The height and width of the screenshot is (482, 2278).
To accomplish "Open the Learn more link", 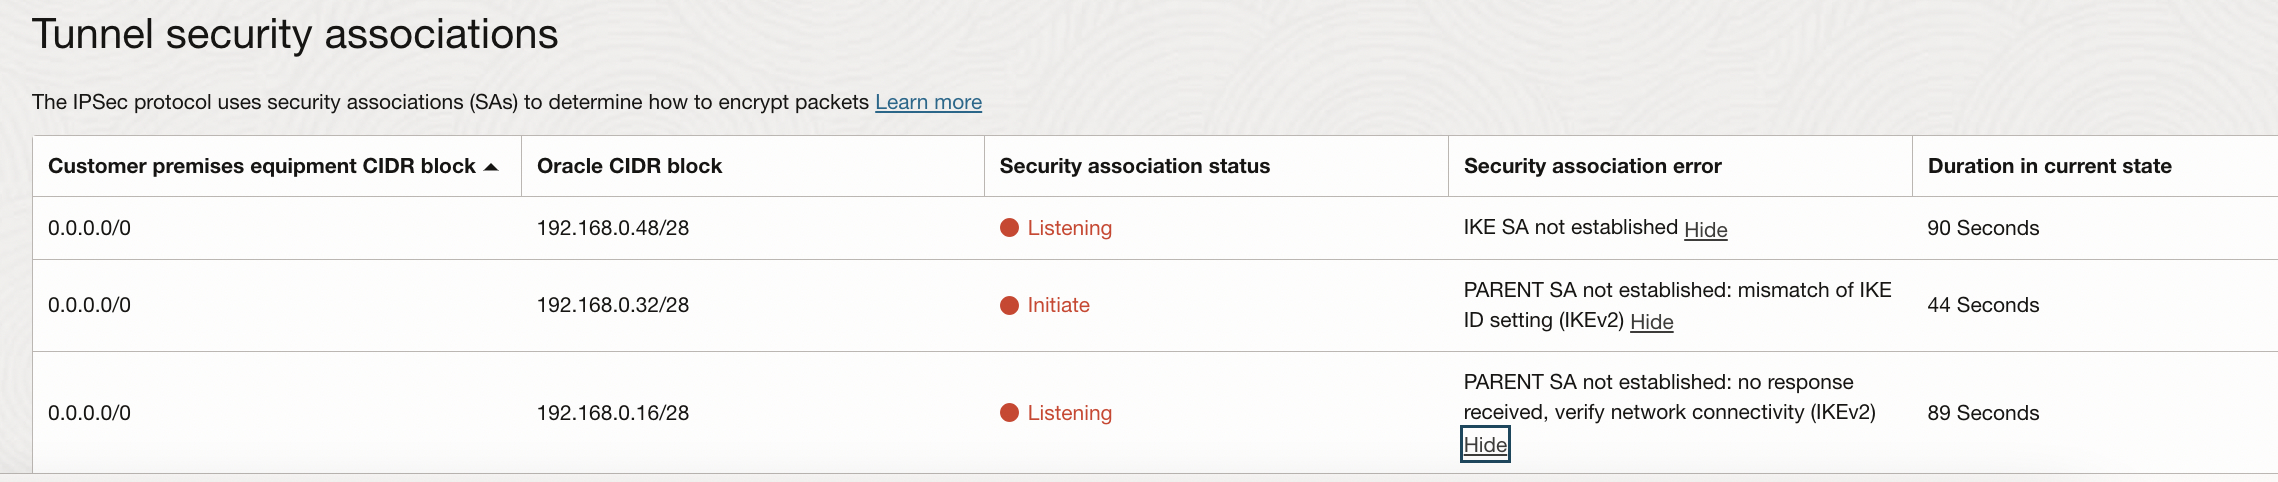I will point(928,102).
